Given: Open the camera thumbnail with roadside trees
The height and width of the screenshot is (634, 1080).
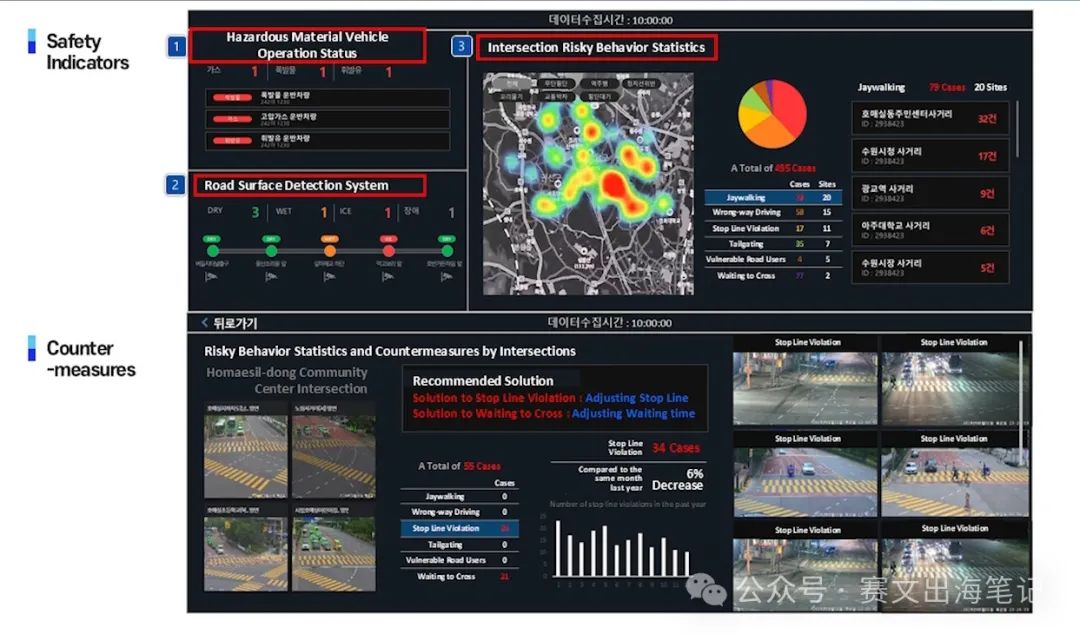Looking at the screenshot, I should coord(245,554).
